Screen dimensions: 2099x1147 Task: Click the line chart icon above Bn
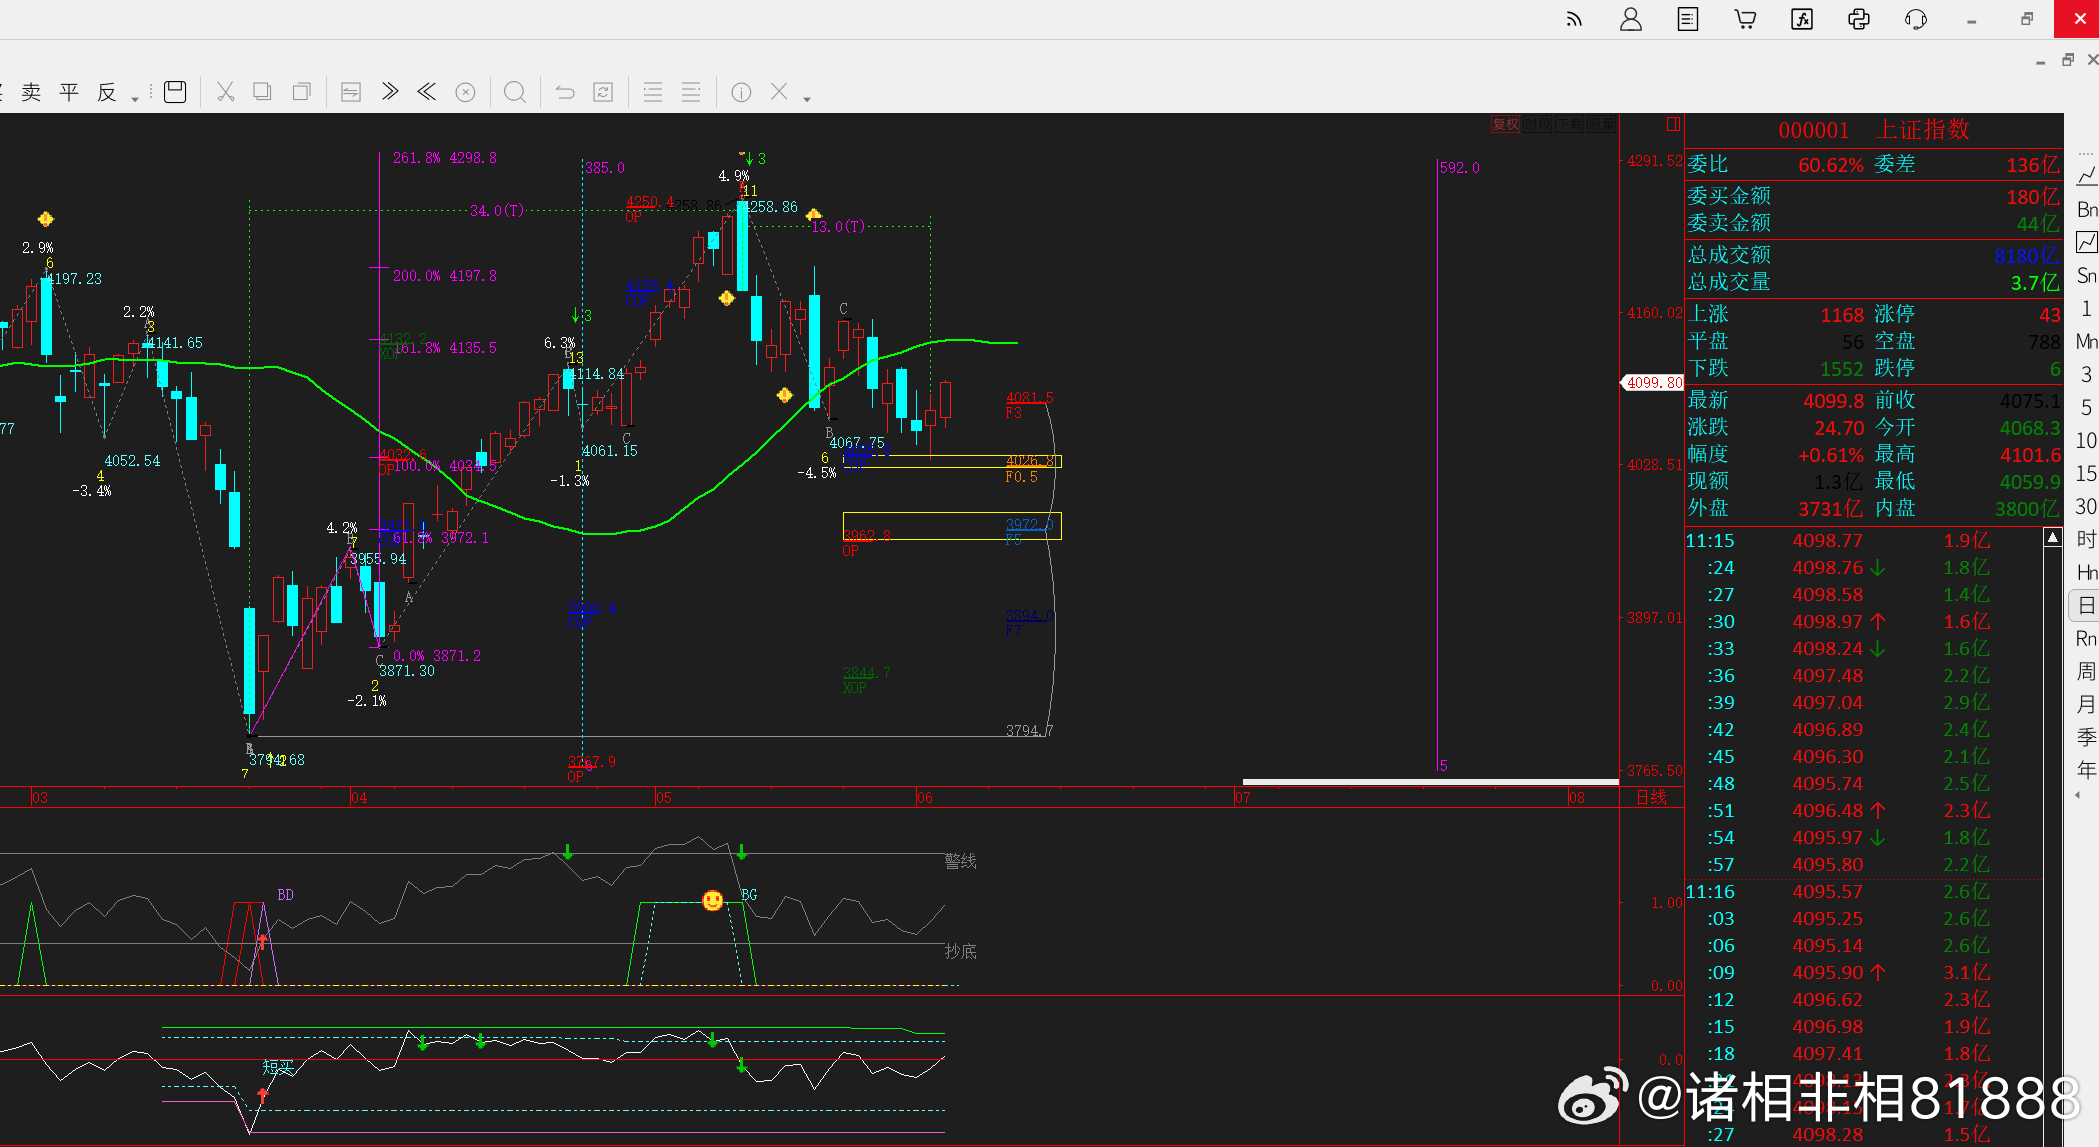pos(2087,177)
